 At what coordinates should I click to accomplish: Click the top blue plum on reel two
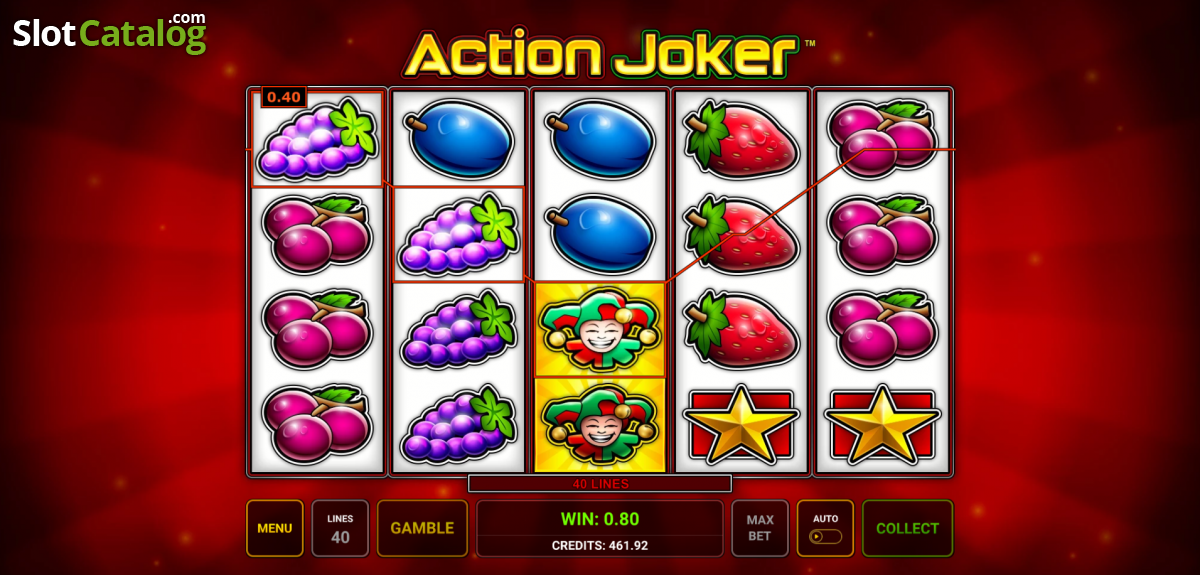point(459,138)
